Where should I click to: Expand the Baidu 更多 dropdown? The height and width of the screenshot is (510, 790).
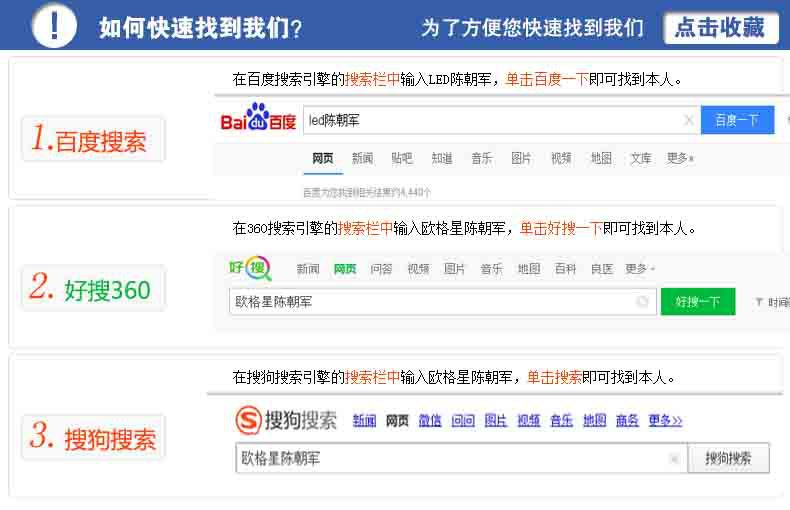pos(680,159)
